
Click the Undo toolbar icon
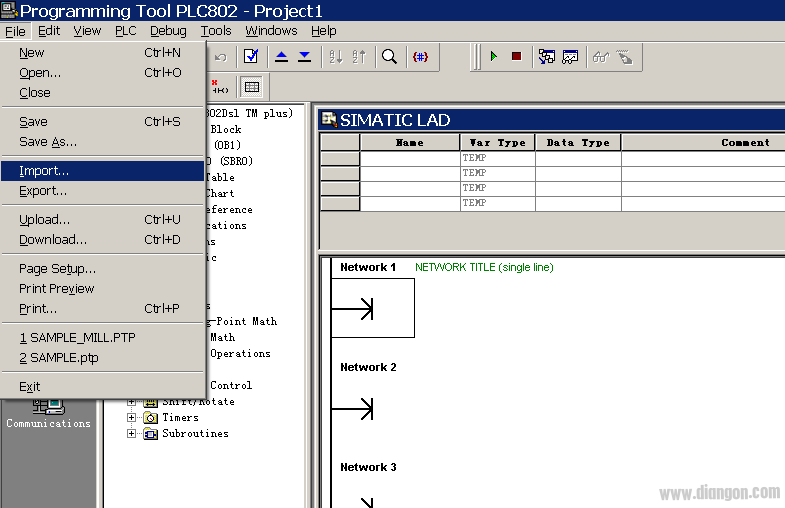220,57
